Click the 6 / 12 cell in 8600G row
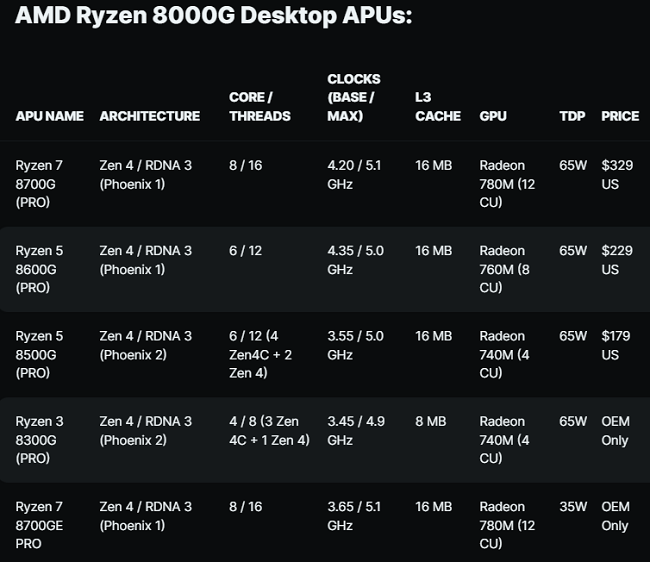650x562 pixels. (x=245, y=251)
